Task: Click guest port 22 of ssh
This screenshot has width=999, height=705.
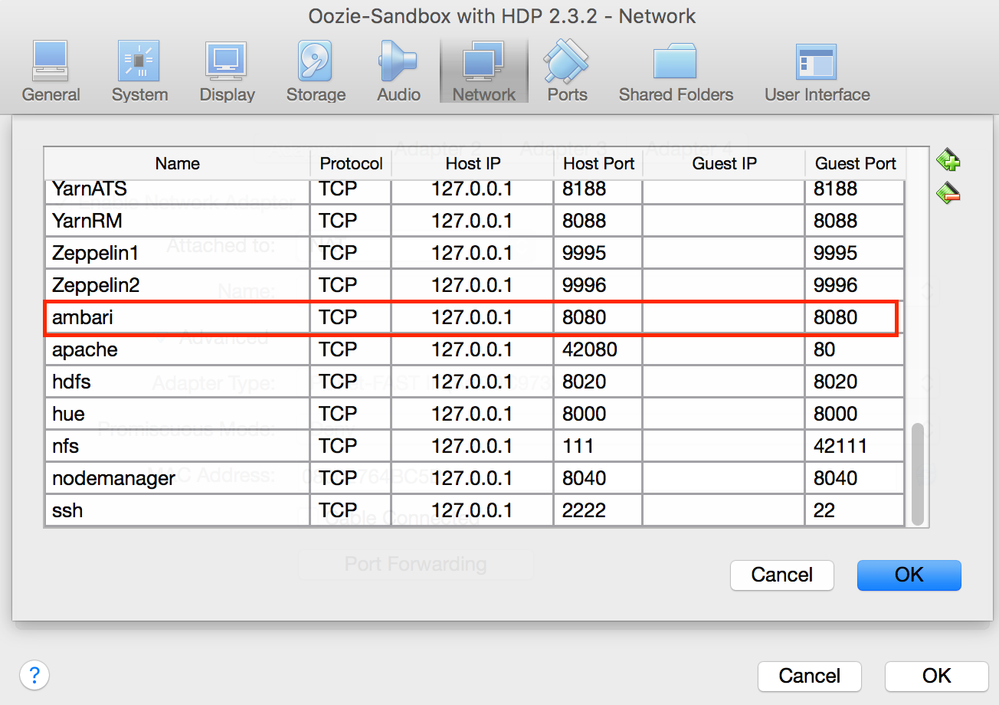Action: (854, 510)
